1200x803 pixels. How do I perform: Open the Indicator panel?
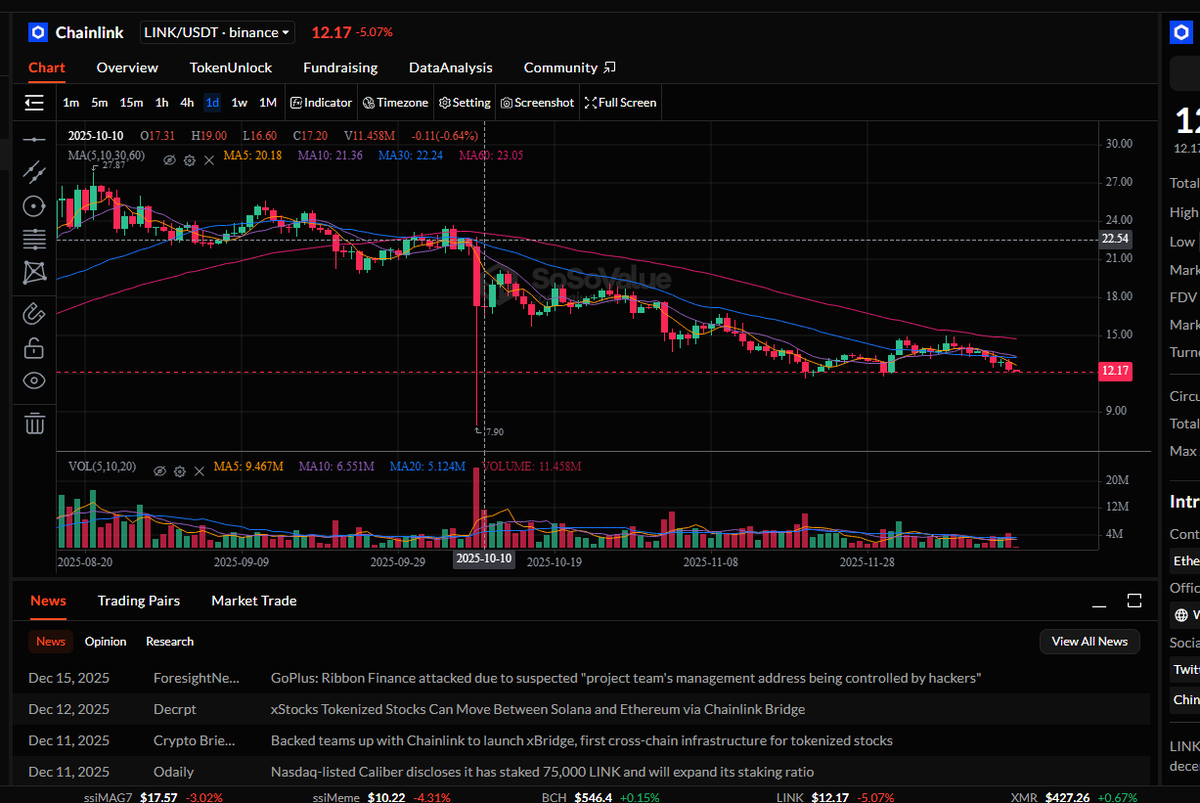click(x=320, y=102)
